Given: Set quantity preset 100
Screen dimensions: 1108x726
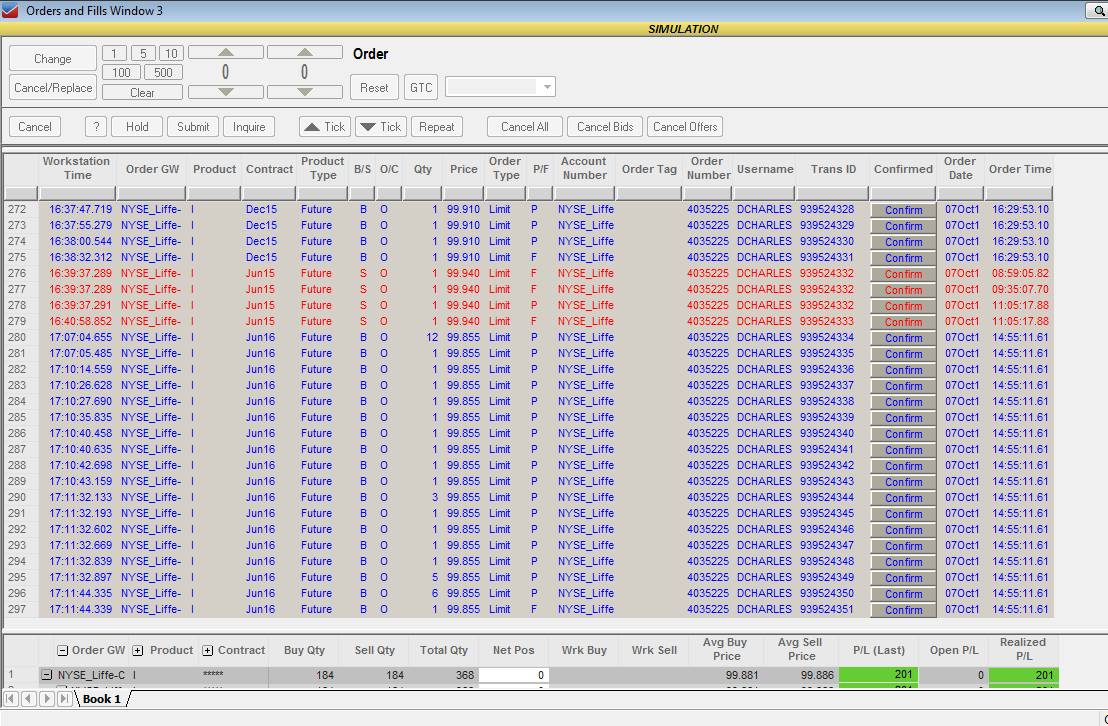Looking at the screenshot, I should pos(122,72).
